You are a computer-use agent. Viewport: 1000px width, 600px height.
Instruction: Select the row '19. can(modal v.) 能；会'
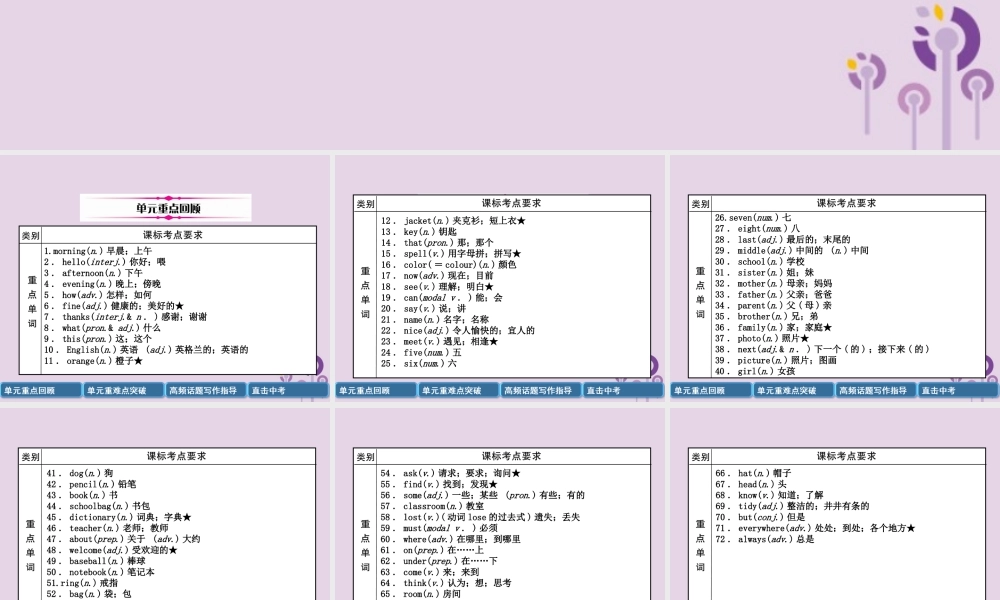pos(442,298)
